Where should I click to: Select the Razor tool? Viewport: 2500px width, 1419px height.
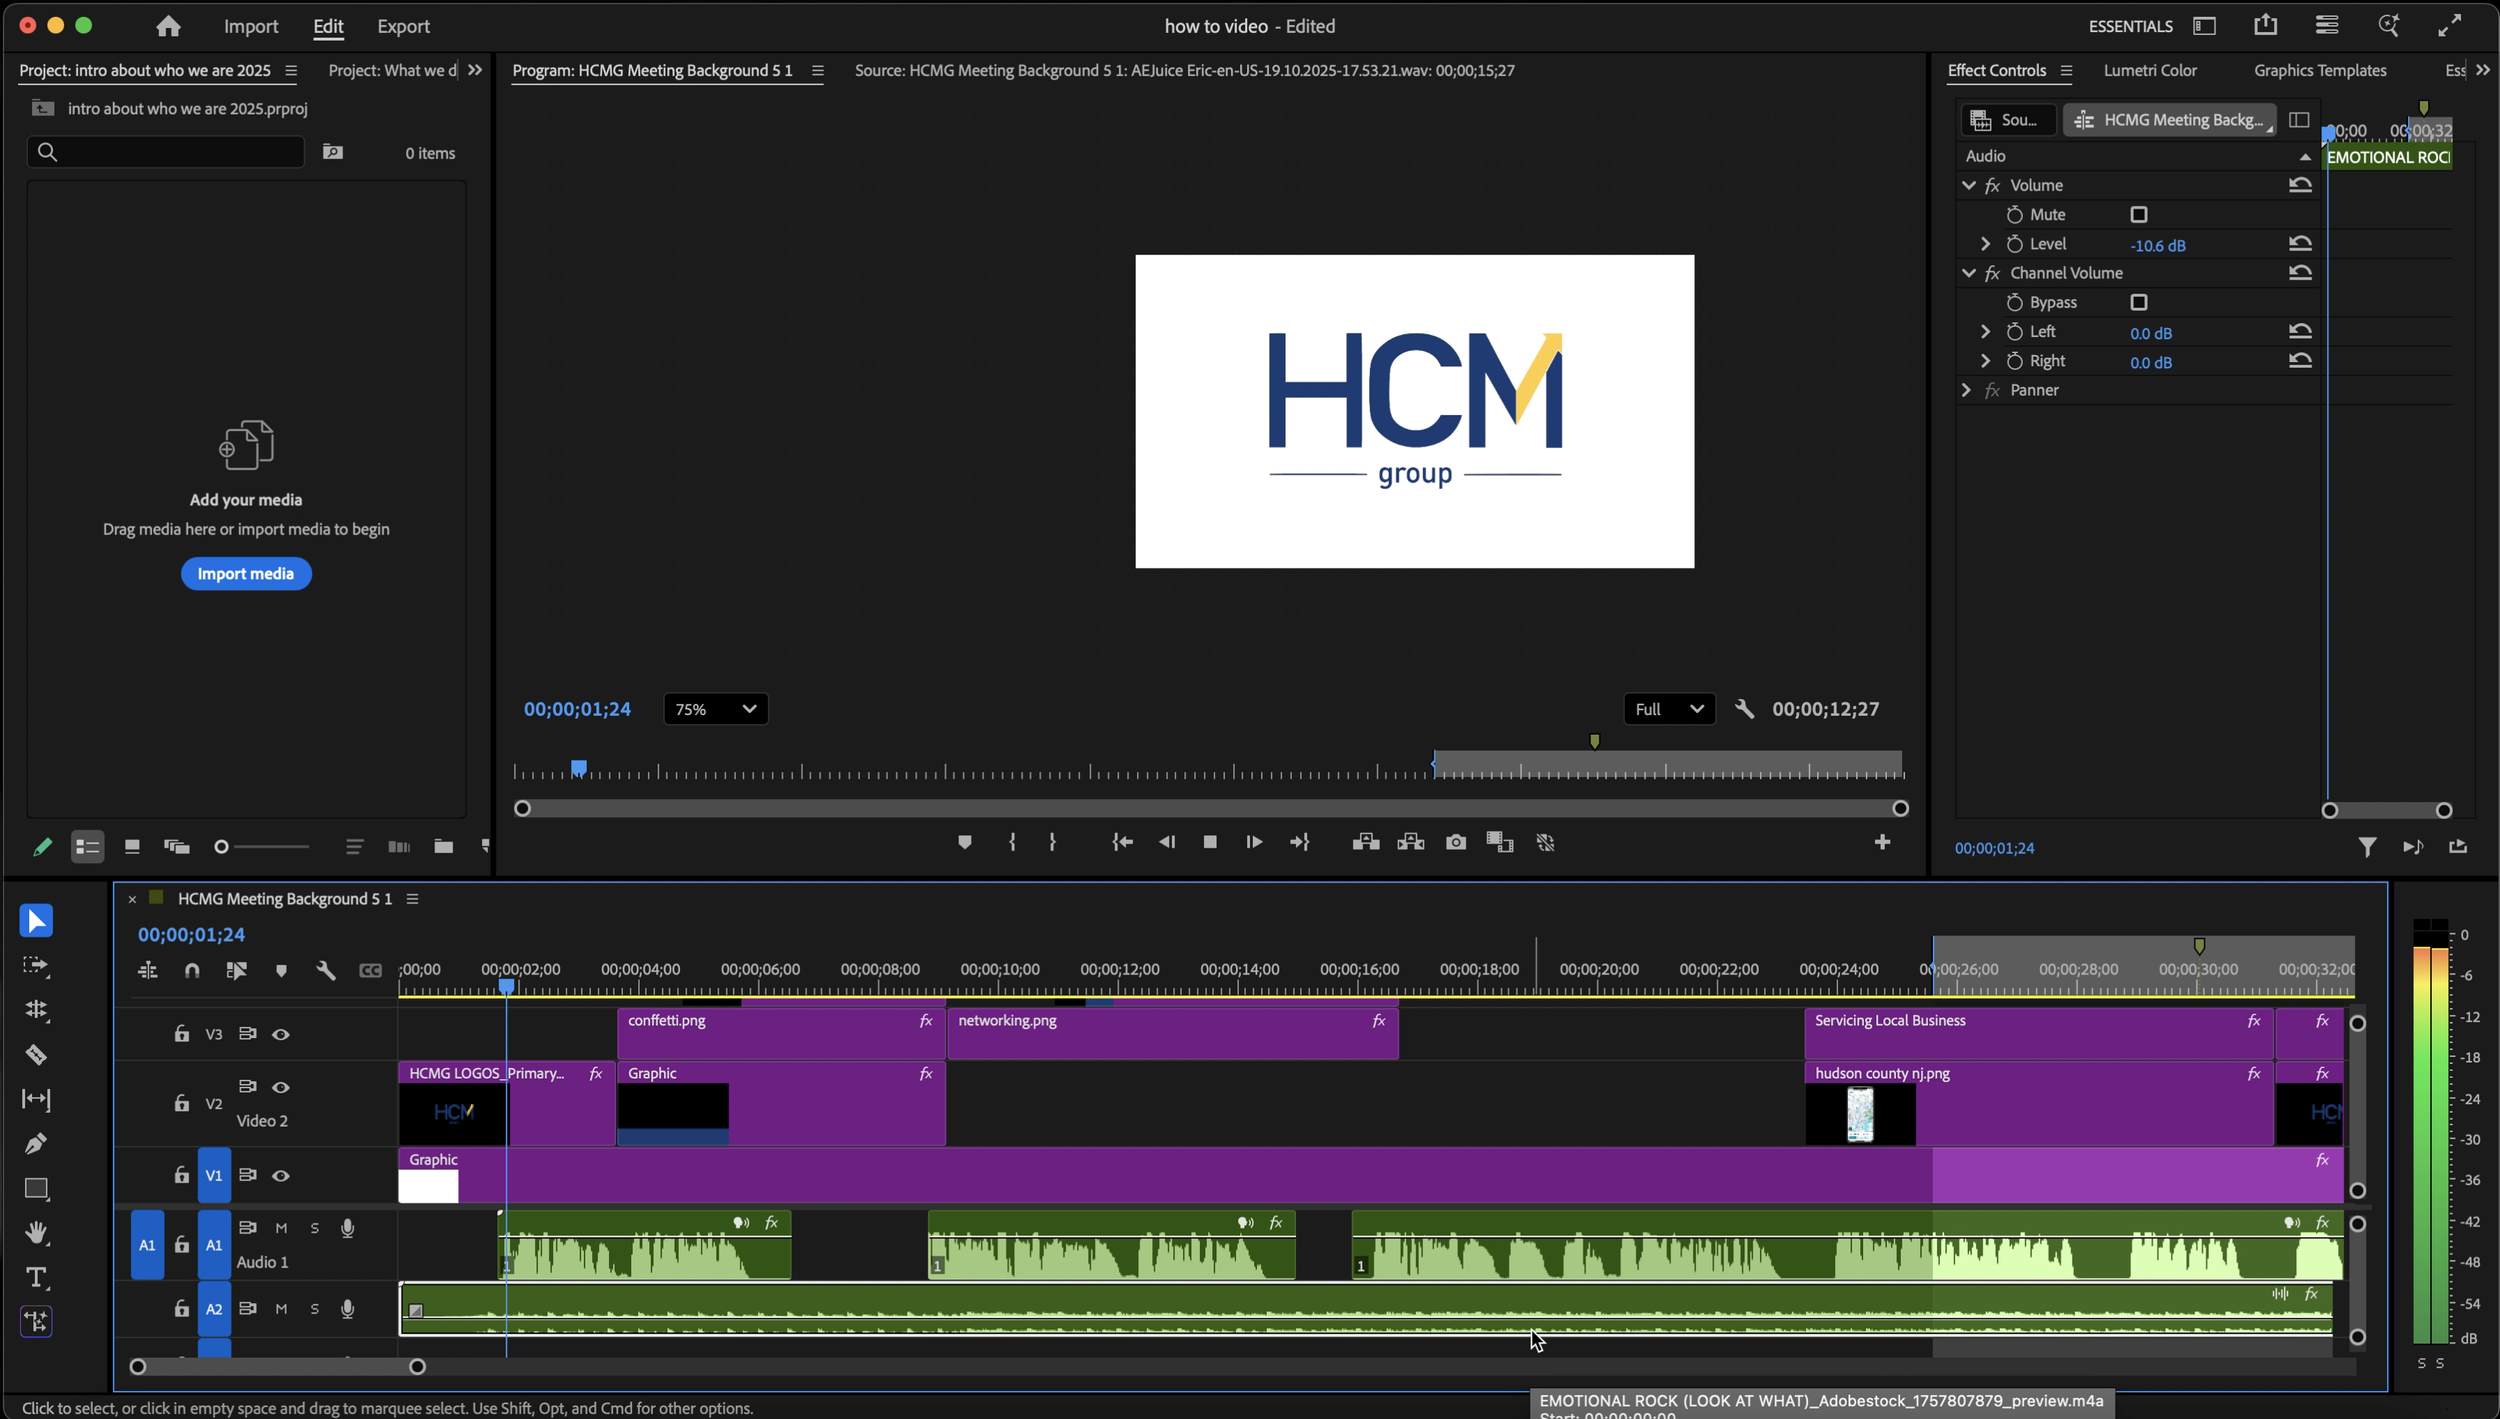pyautogui.click(x=36, y=1055)
